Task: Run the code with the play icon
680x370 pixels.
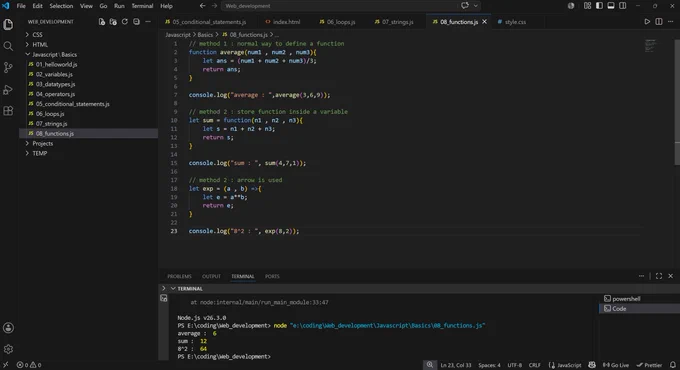Action: 647,22
